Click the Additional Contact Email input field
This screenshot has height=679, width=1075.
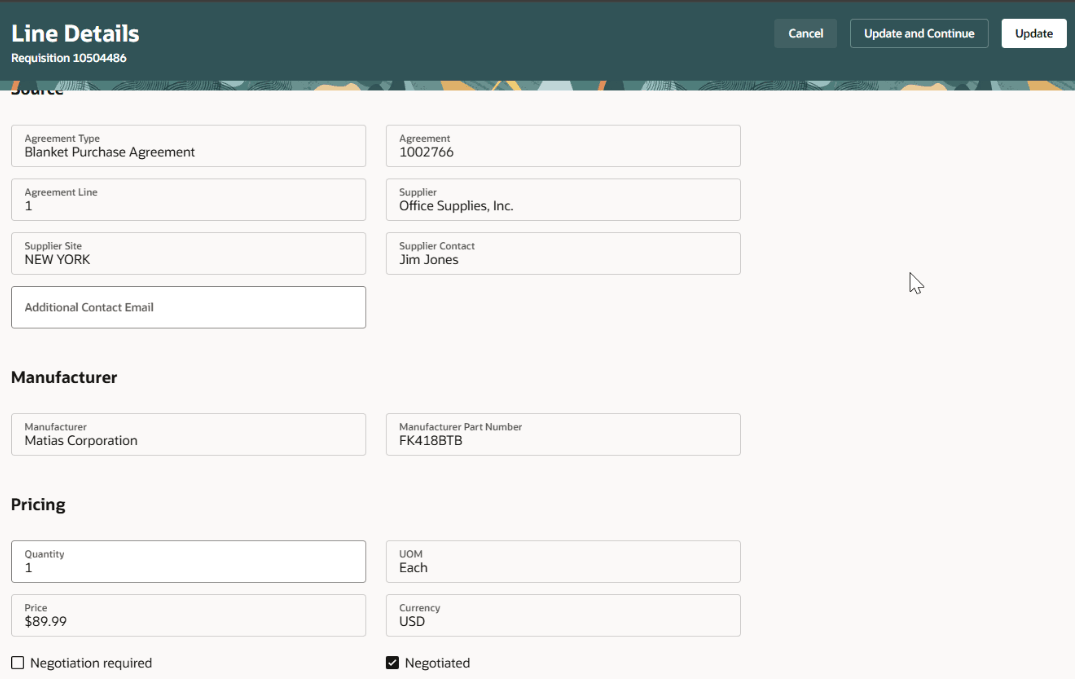click(x=188, y=307)
